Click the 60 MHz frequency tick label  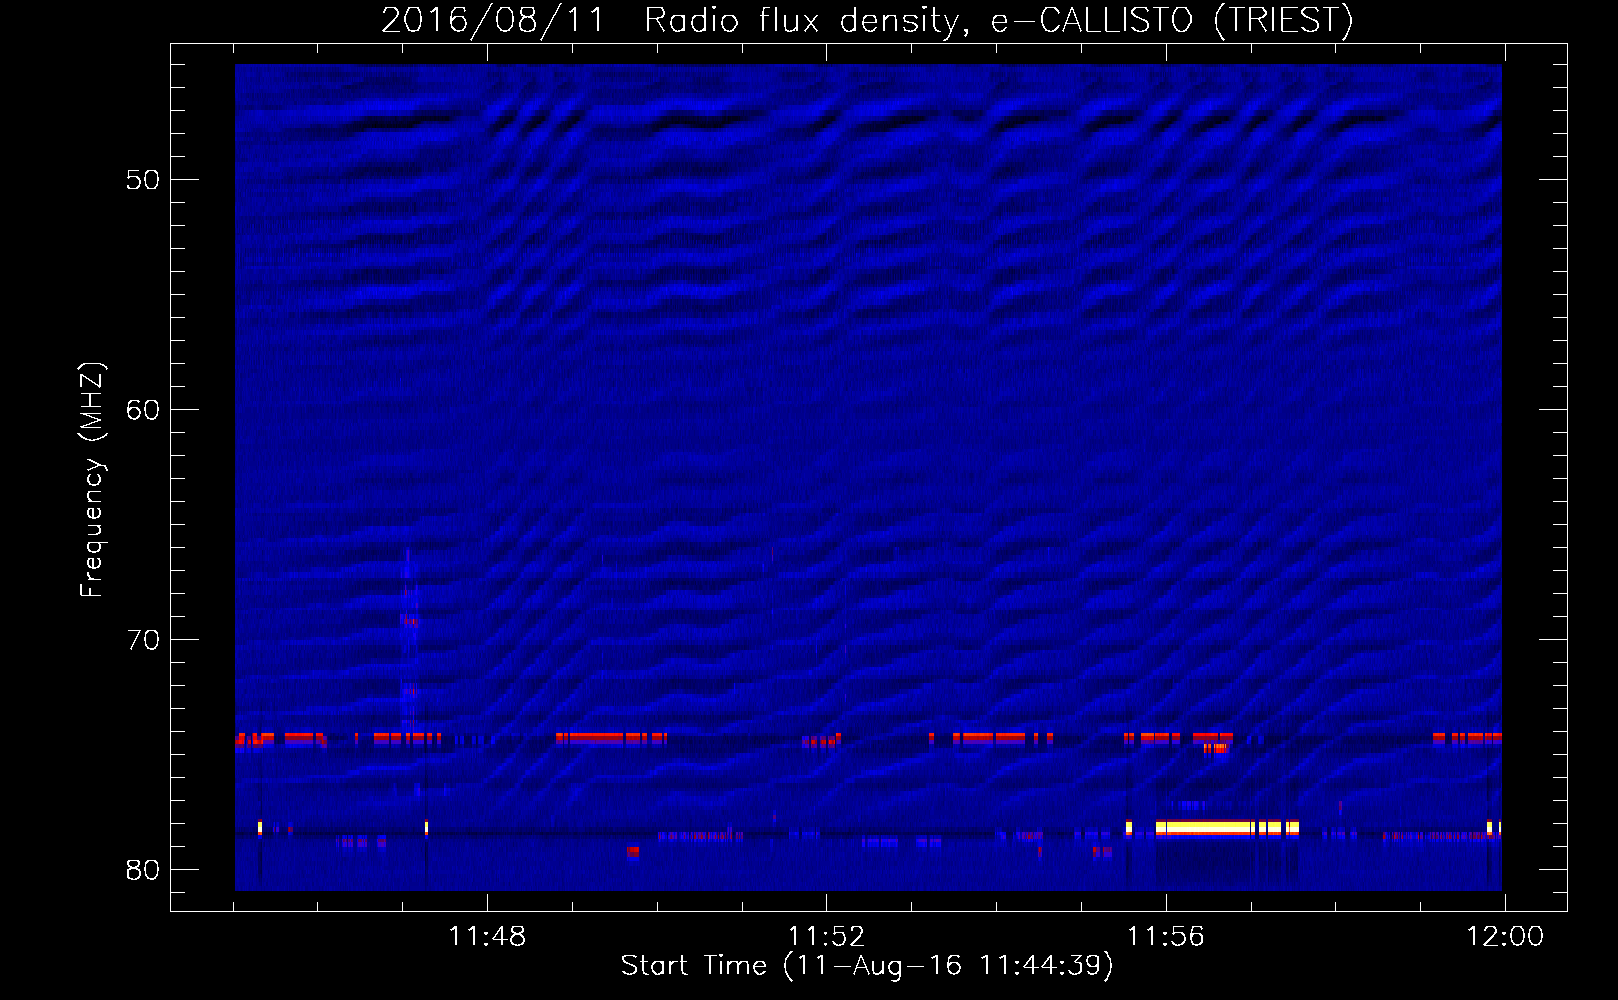point(143,410)
